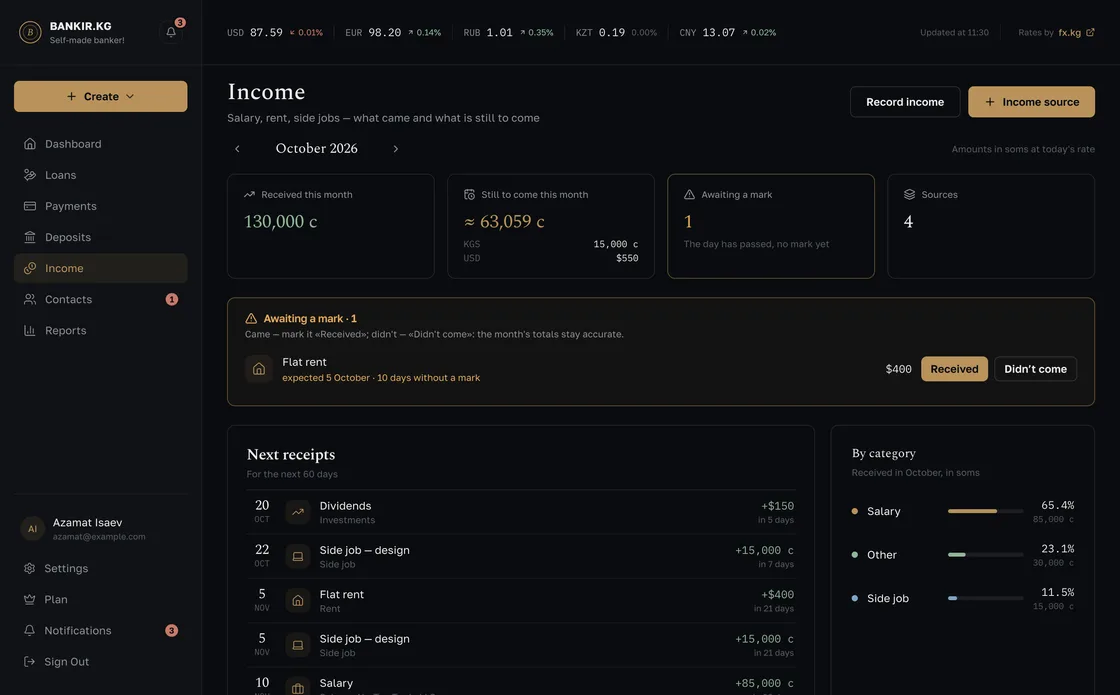1120x695 pixels.
Task: Select the Awaiting a mark summary card
Action: pos(771,226)
